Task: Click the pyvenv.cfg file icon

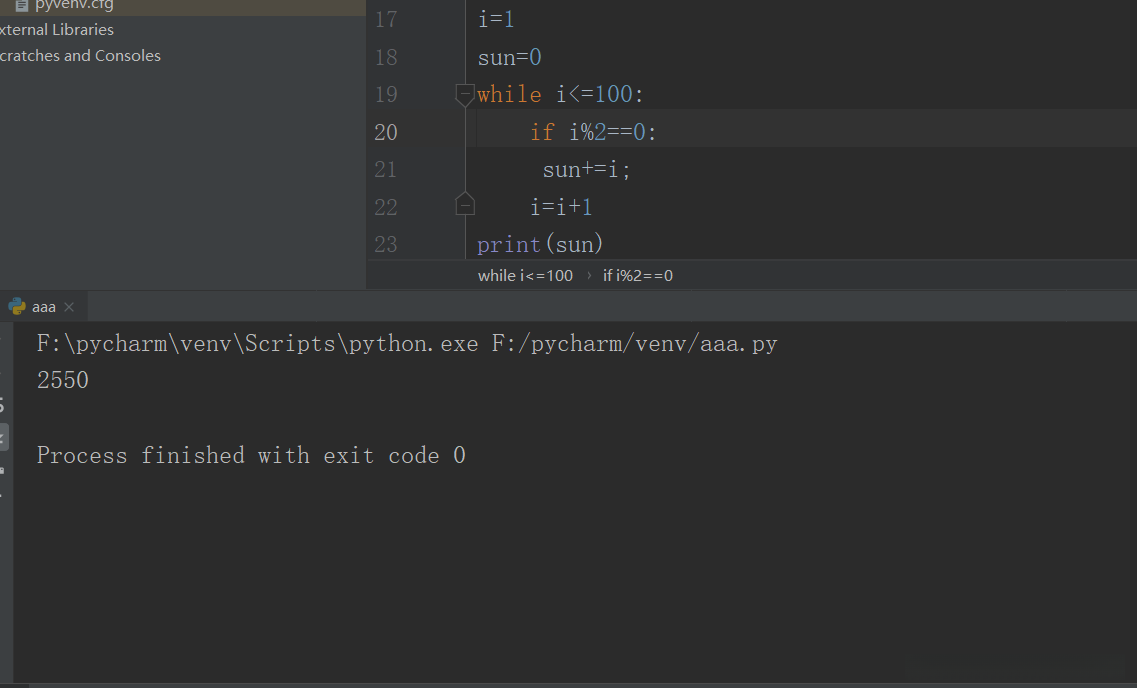Action: [22, 5]
